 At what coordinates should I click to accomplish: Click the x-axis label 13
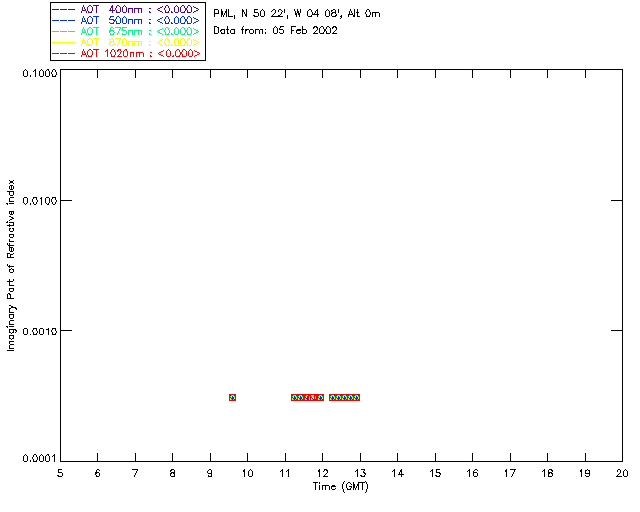pyautogui.click(x=360, y=473)
